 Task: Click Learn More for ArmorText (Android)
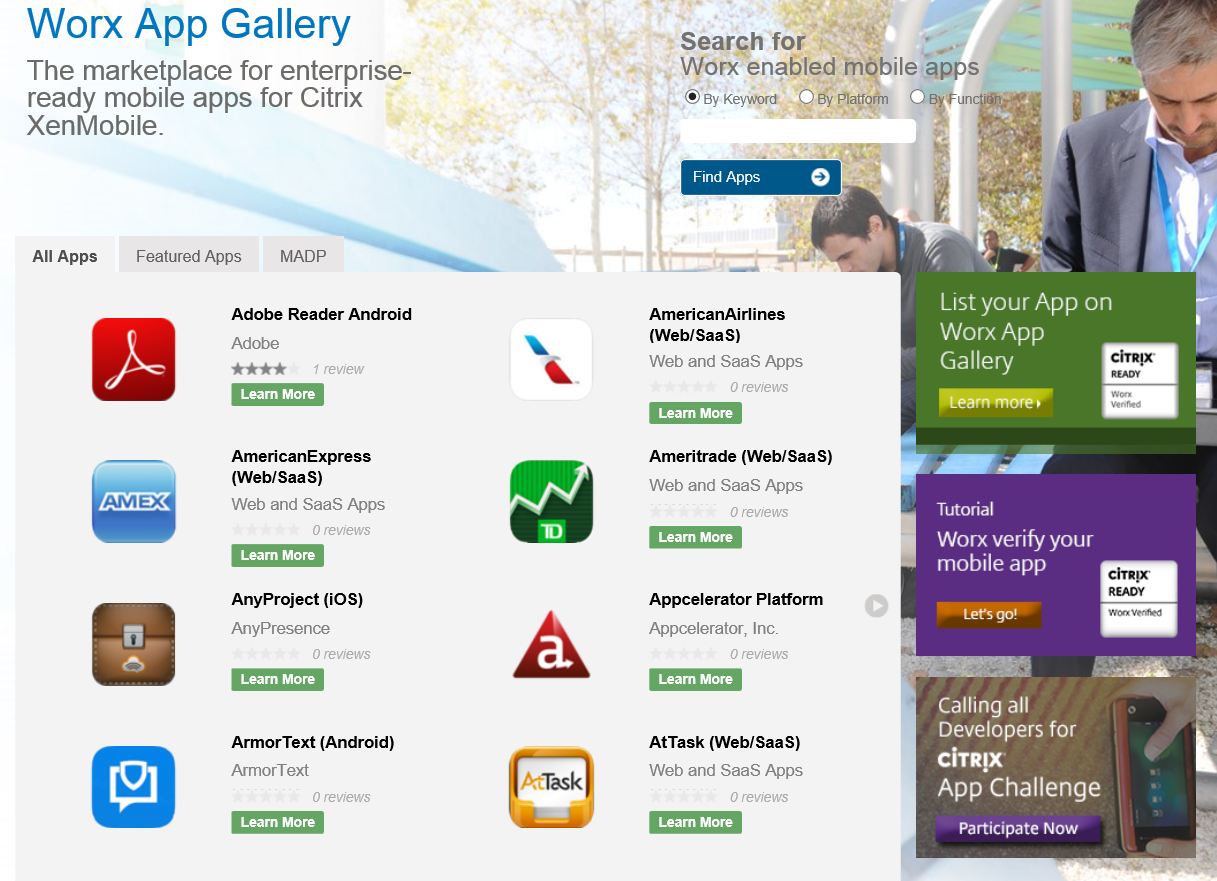(x=278, y=822)
